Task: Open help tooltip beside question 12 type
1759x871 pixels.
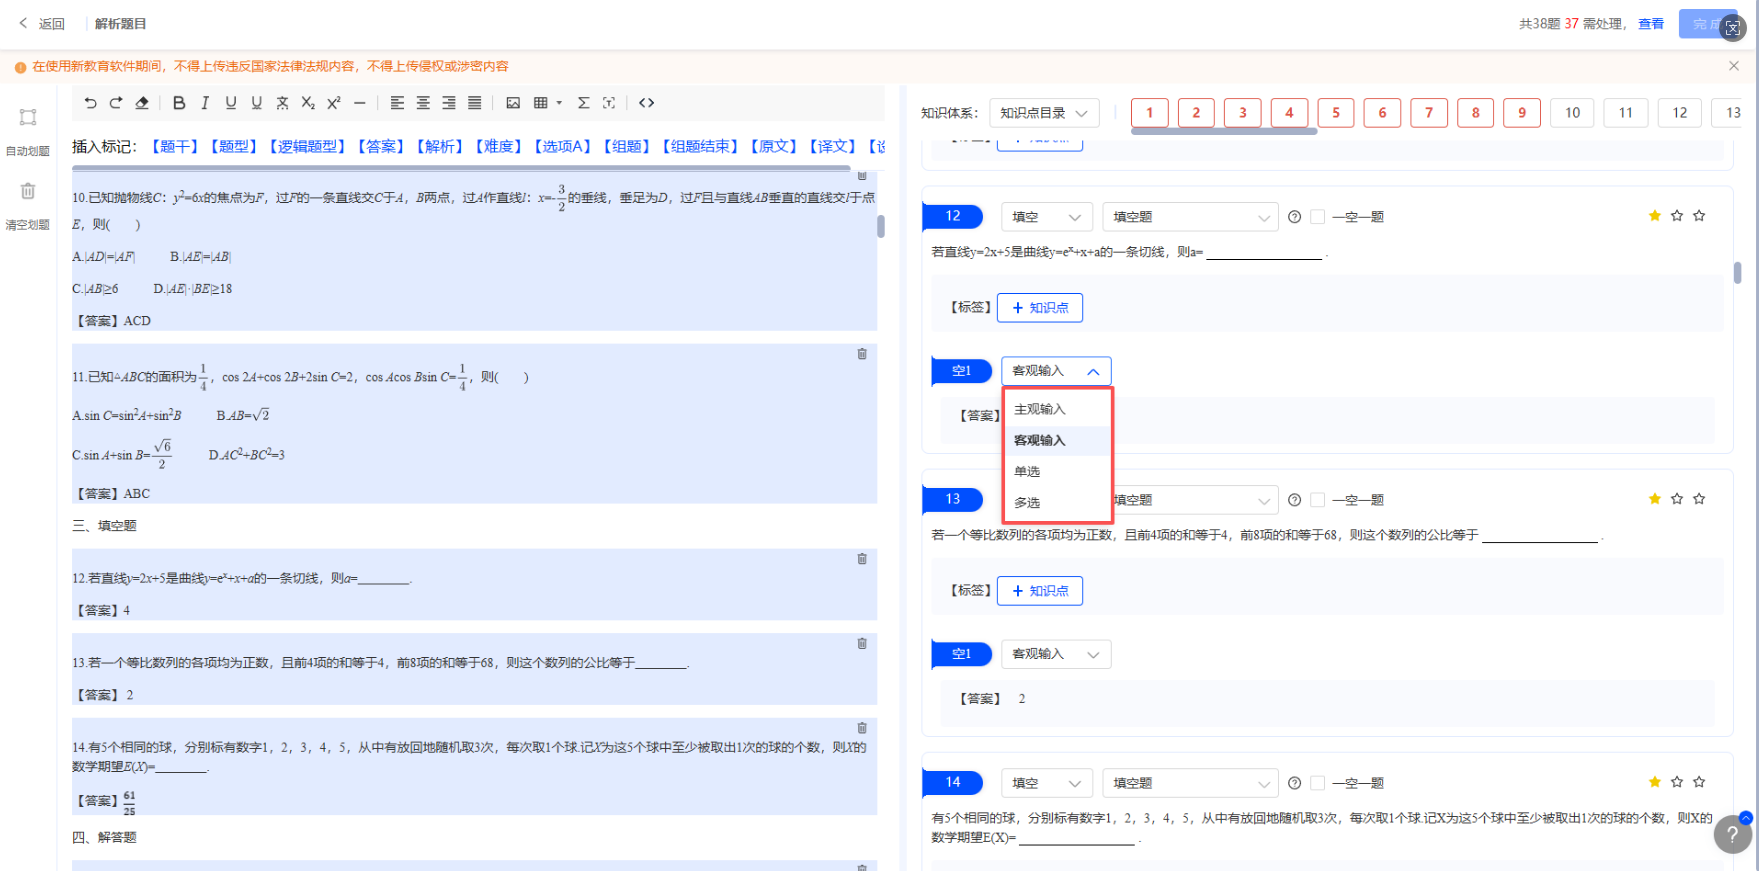Action: coord(1295,217)
